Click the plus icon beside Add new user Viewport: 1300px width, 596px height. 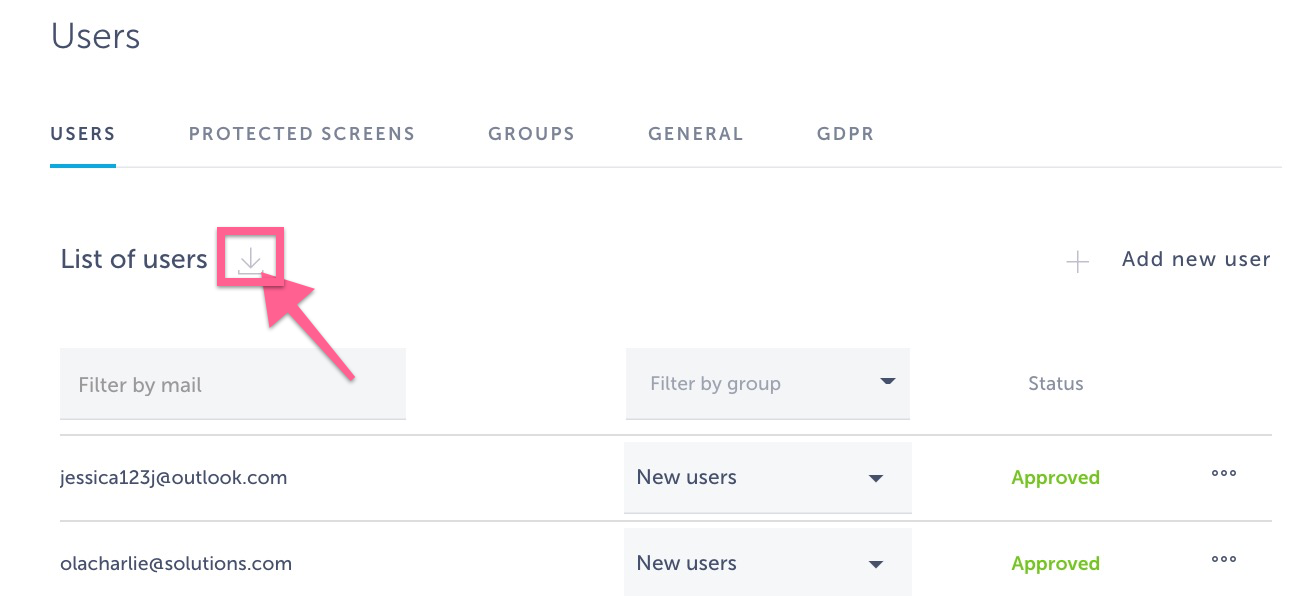pyautogui.click(x=1078, y=261)
